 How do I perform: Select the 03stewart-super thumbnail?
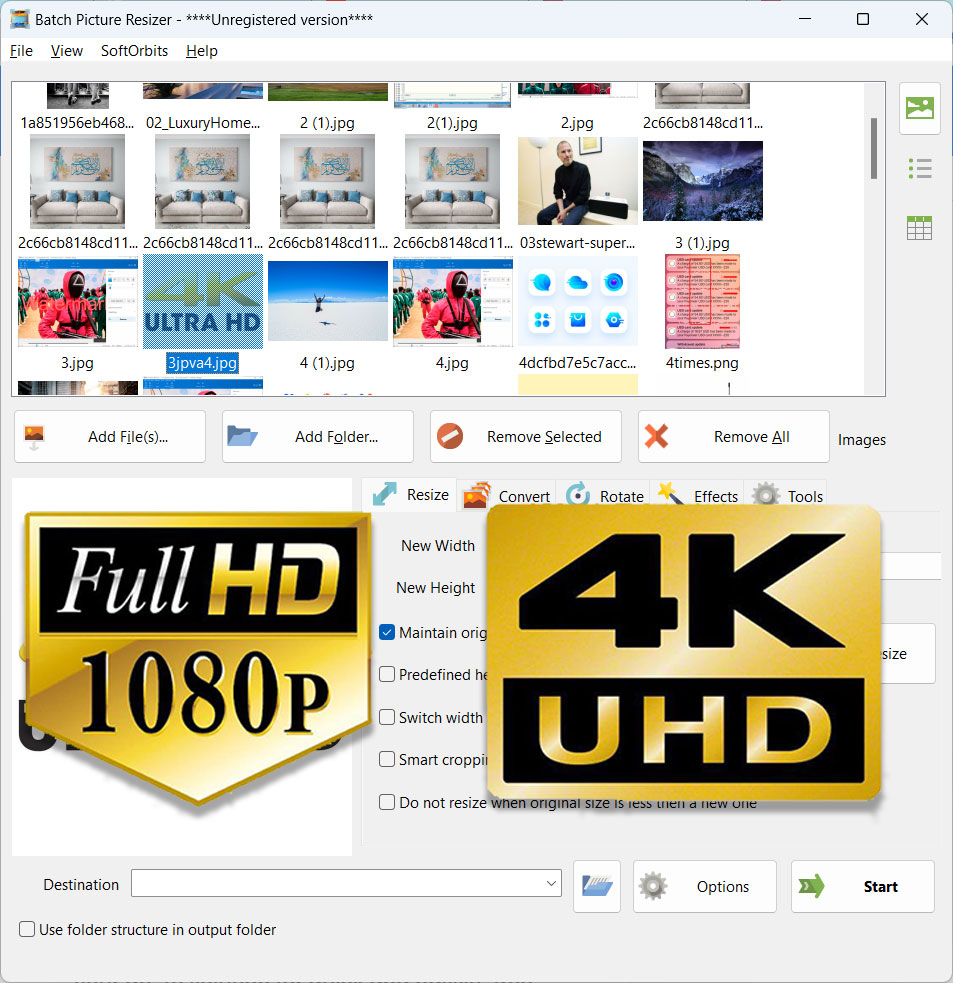577,181
